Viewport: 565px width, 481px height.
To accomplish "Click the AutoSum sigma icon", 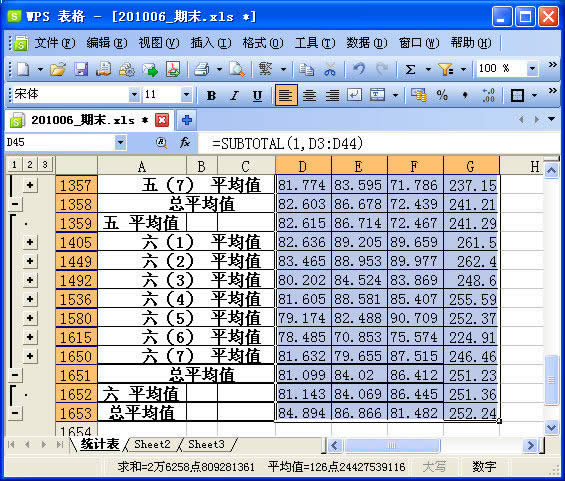I will [410, 69].
